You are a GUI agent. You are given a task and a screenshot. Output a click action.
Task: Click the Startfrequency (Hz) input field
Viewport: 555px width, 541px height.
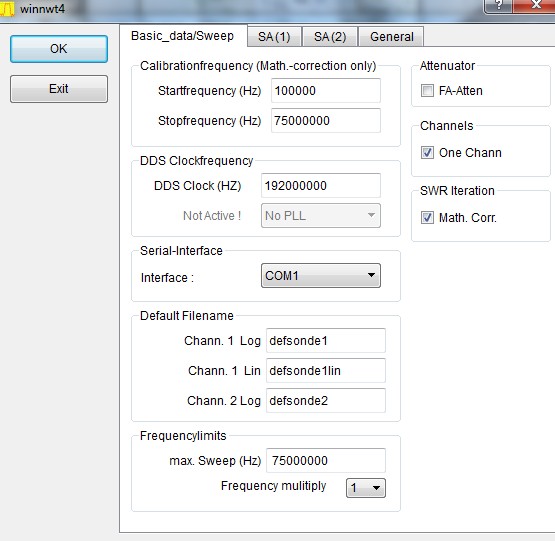[326, 91]
